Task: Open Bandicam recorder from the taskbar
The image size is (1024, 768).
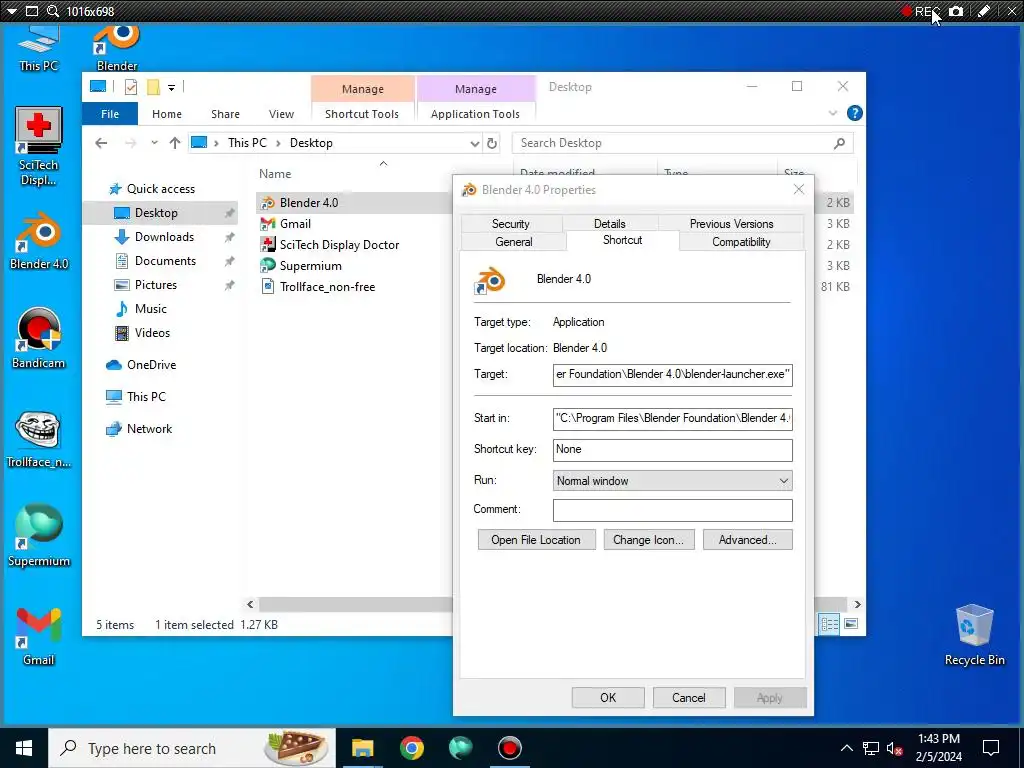Action: [x=509, y=748]
